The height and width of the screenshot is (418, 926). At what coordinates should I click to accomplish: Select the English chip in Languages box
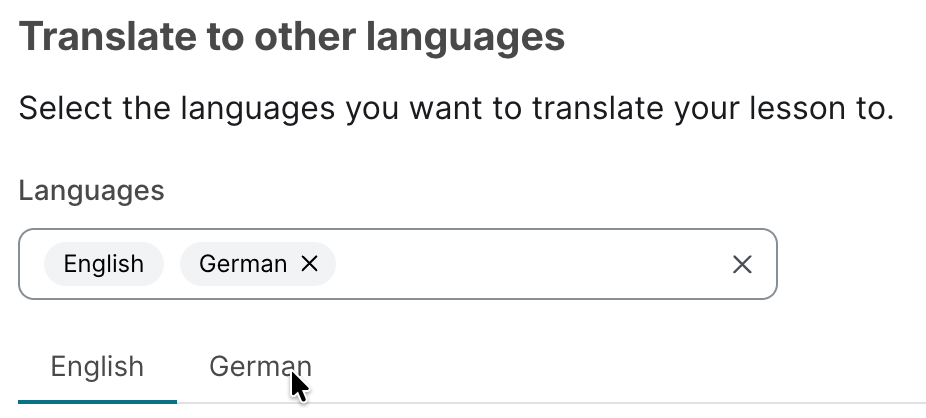103,264
